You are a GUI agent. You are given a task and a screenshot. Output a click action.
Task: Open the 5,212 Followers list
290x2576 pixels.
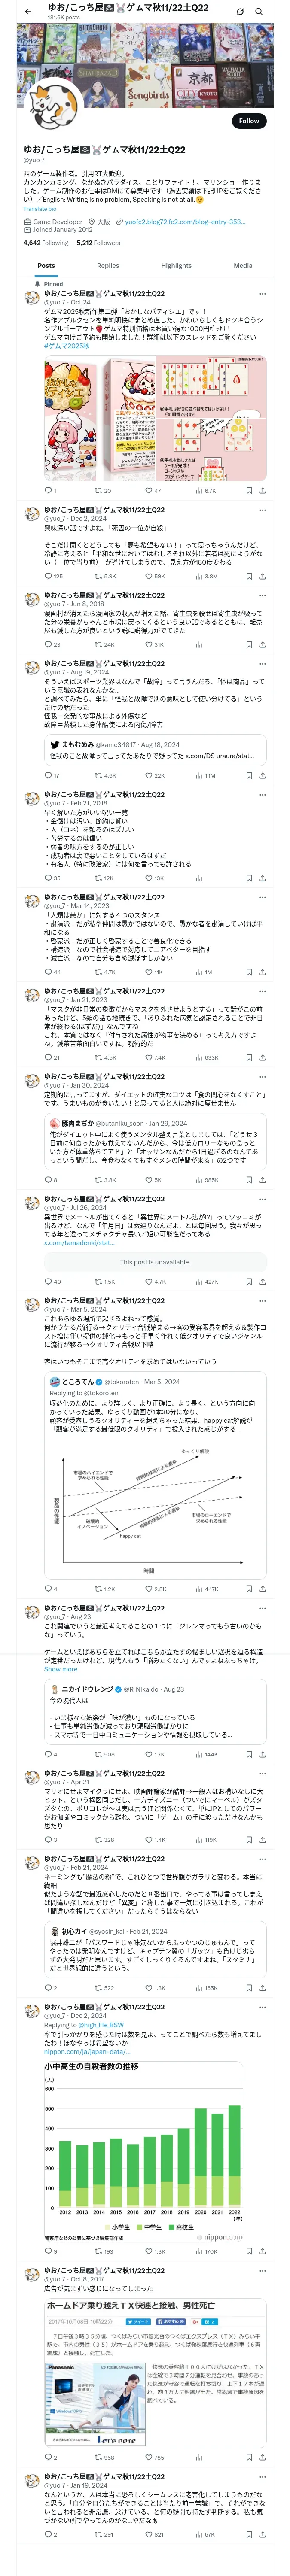(x=98, y=243)
